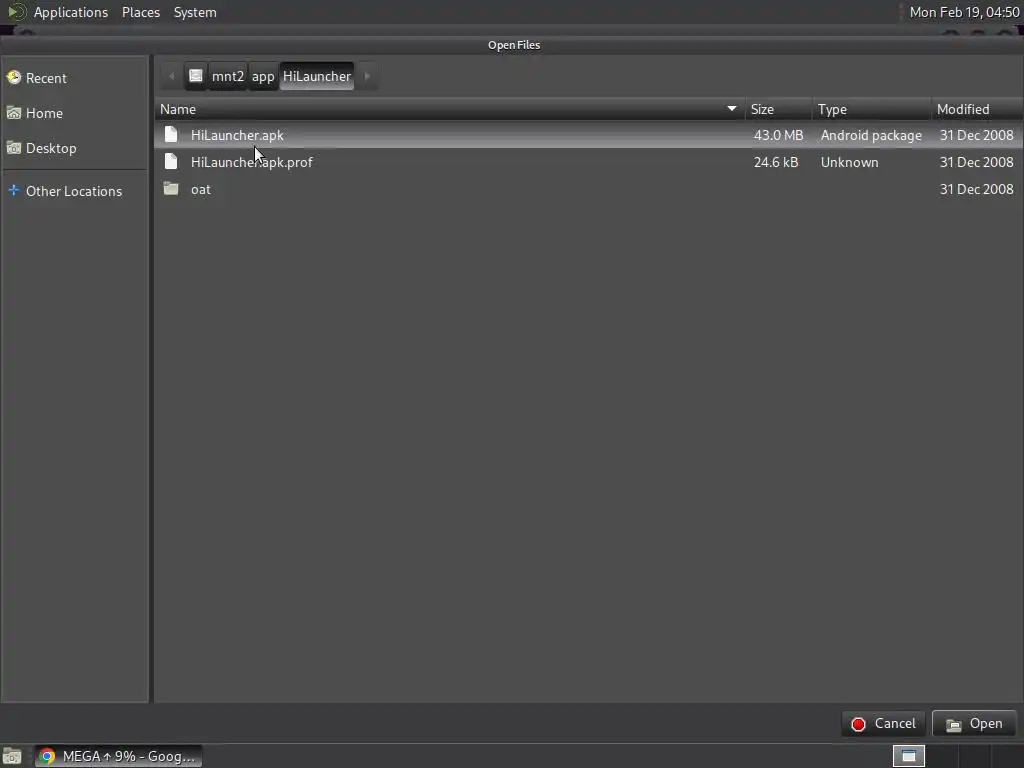Click the show desktop icon in bottom panel
This screenshot has height=768, width=1024.
pyautogui.click(x=12, y=756)
